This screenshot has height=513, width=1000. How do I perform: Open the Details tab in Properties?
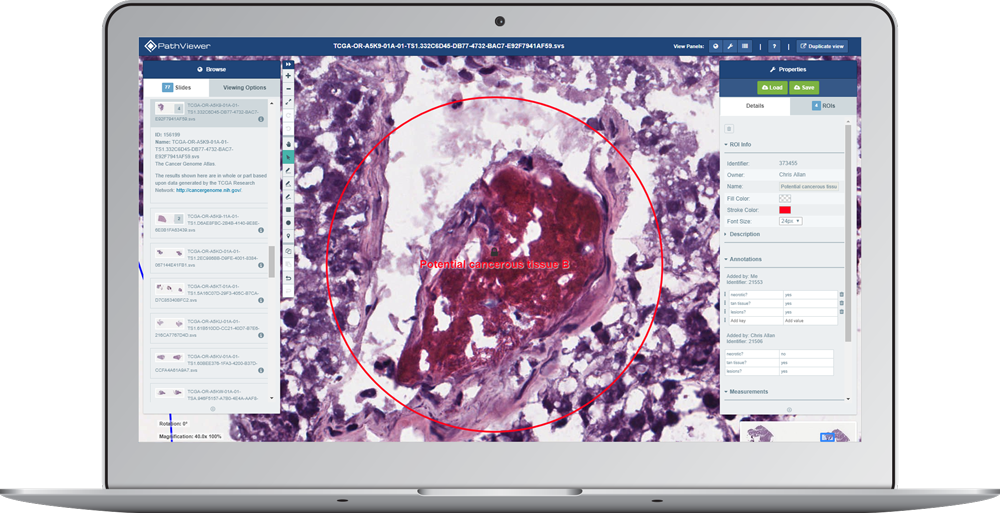coord(755,106)
